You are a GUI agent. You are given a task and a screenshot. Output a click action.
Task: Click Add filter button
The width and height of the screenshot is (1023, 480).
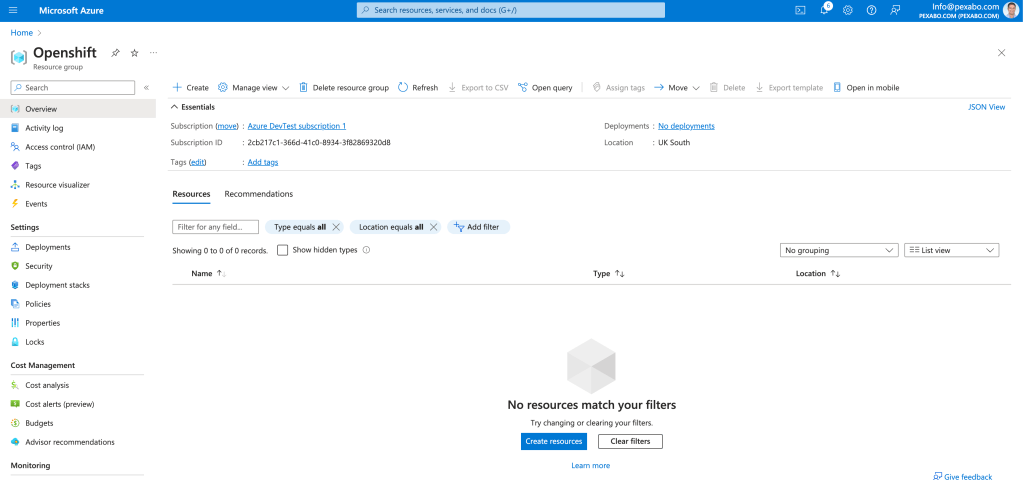pyautogui.click(x=478, y=227)
